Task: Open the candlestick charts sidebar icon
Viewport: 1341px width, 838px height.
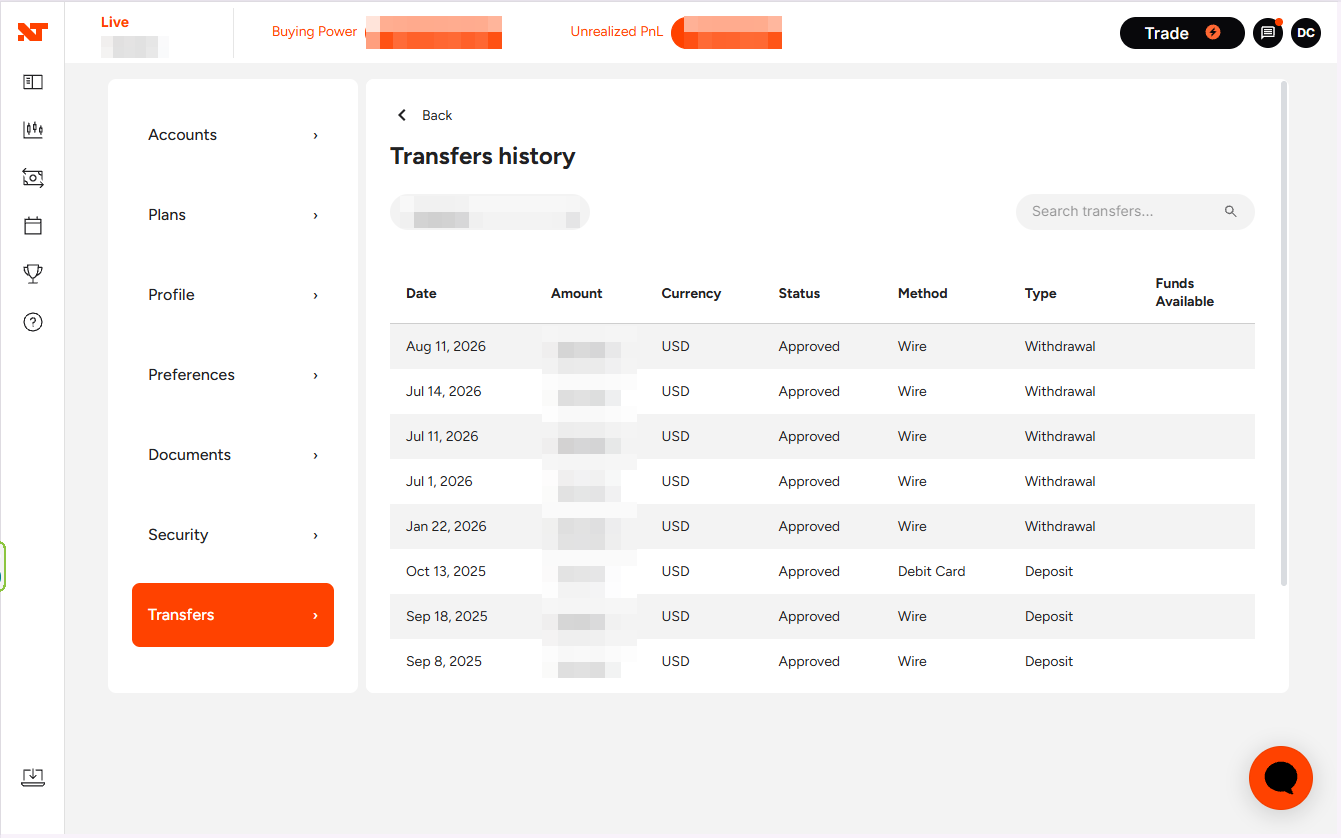Action: 33,129
